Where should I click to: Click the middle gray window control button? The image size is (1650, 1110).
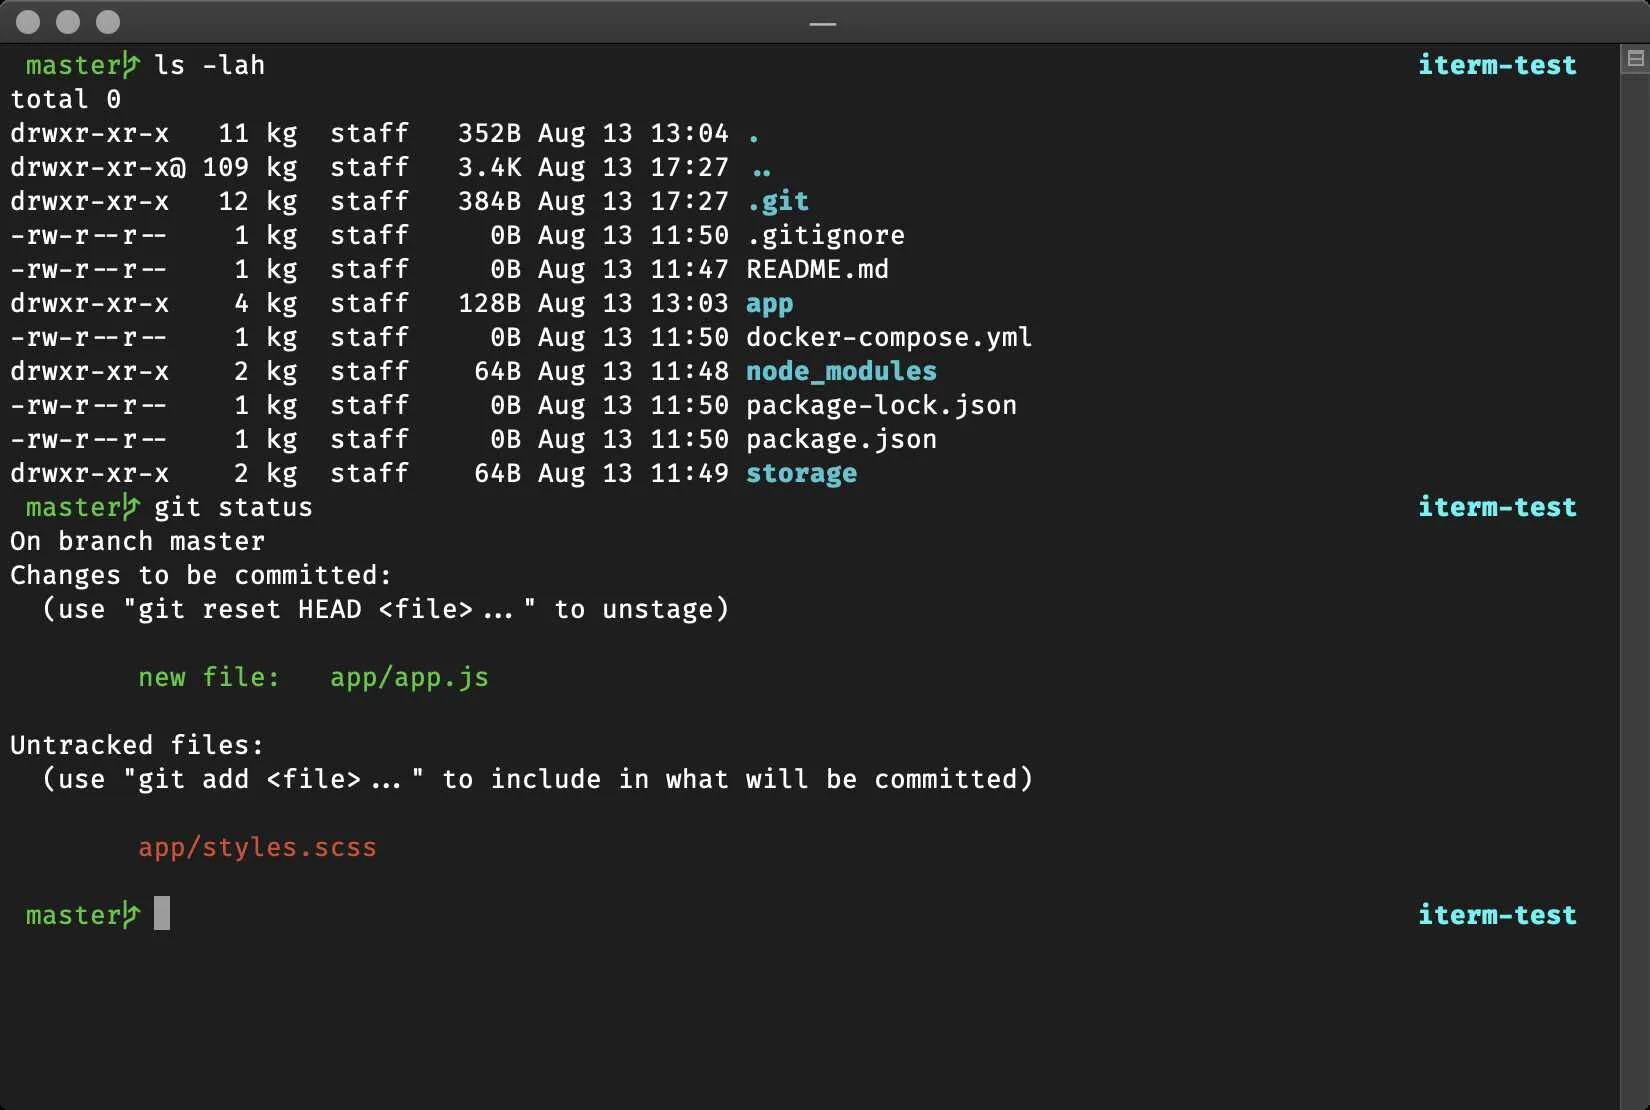pos(68,22)
